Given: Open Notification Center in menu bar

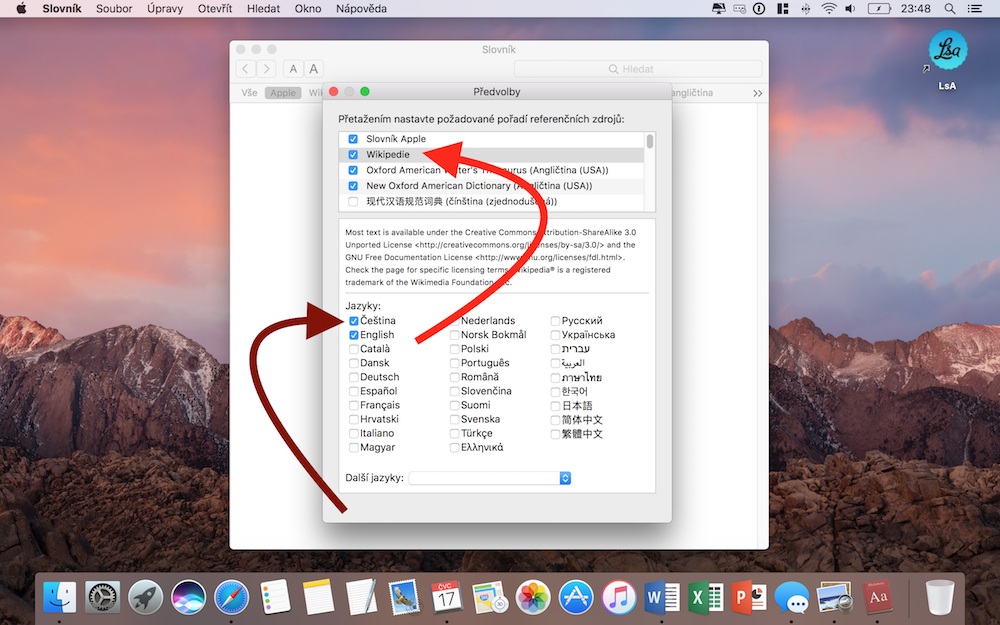Looking at the screenshot, I should click(974, 8).
